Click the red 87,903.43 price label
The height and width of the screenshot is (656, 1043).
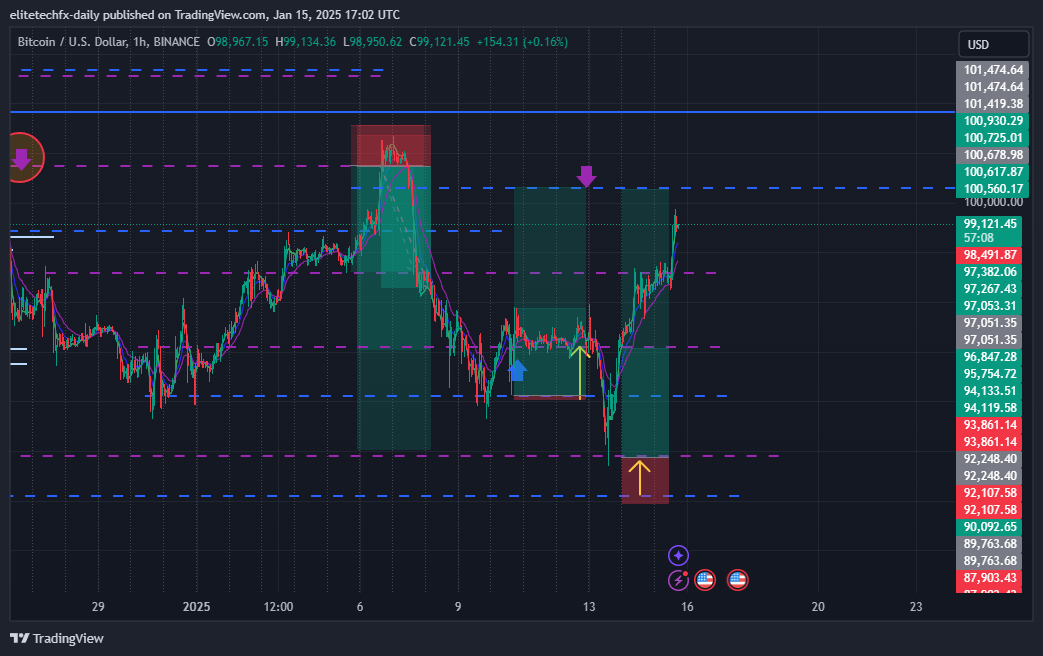[989, 577]
